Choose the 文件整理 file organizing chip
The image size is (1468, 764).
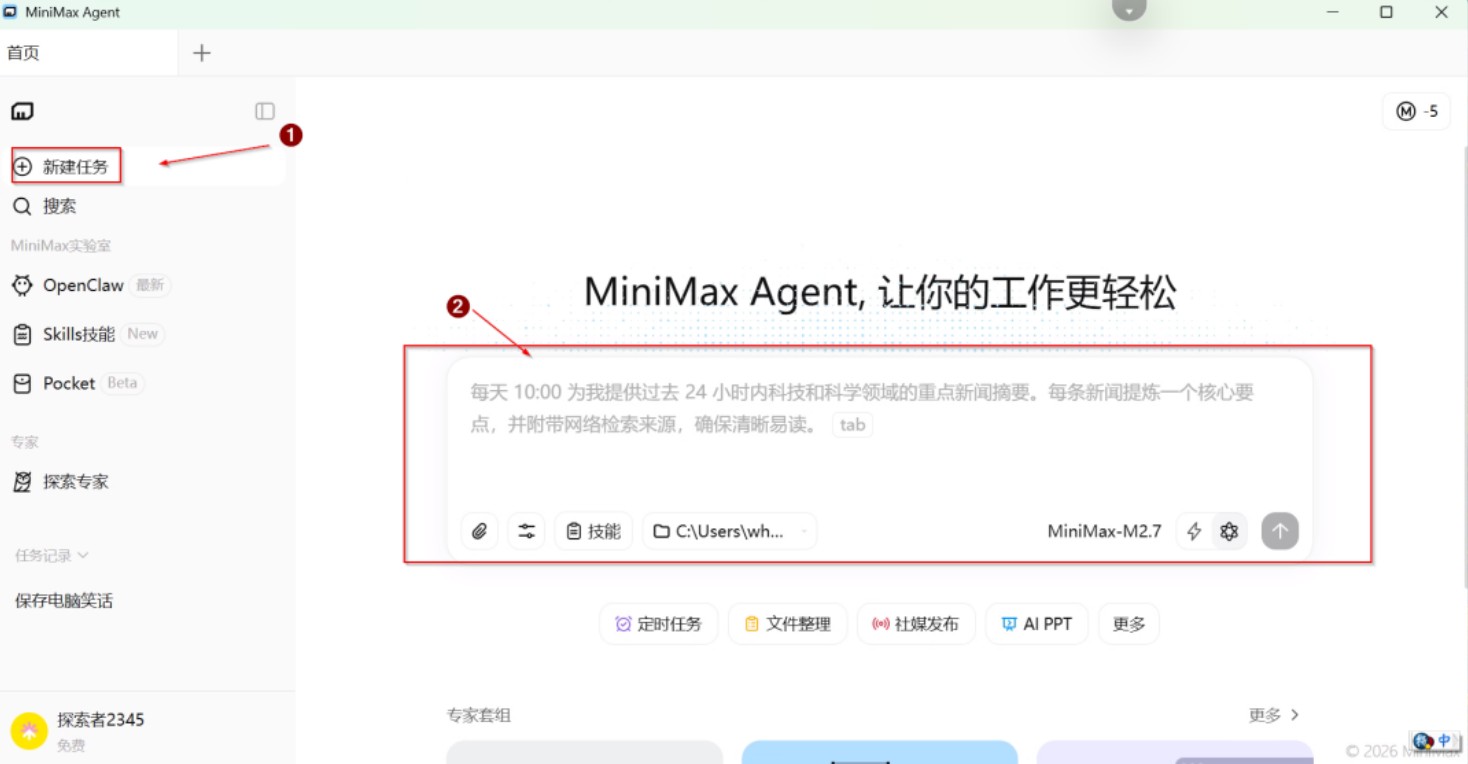tap(788, 624)
